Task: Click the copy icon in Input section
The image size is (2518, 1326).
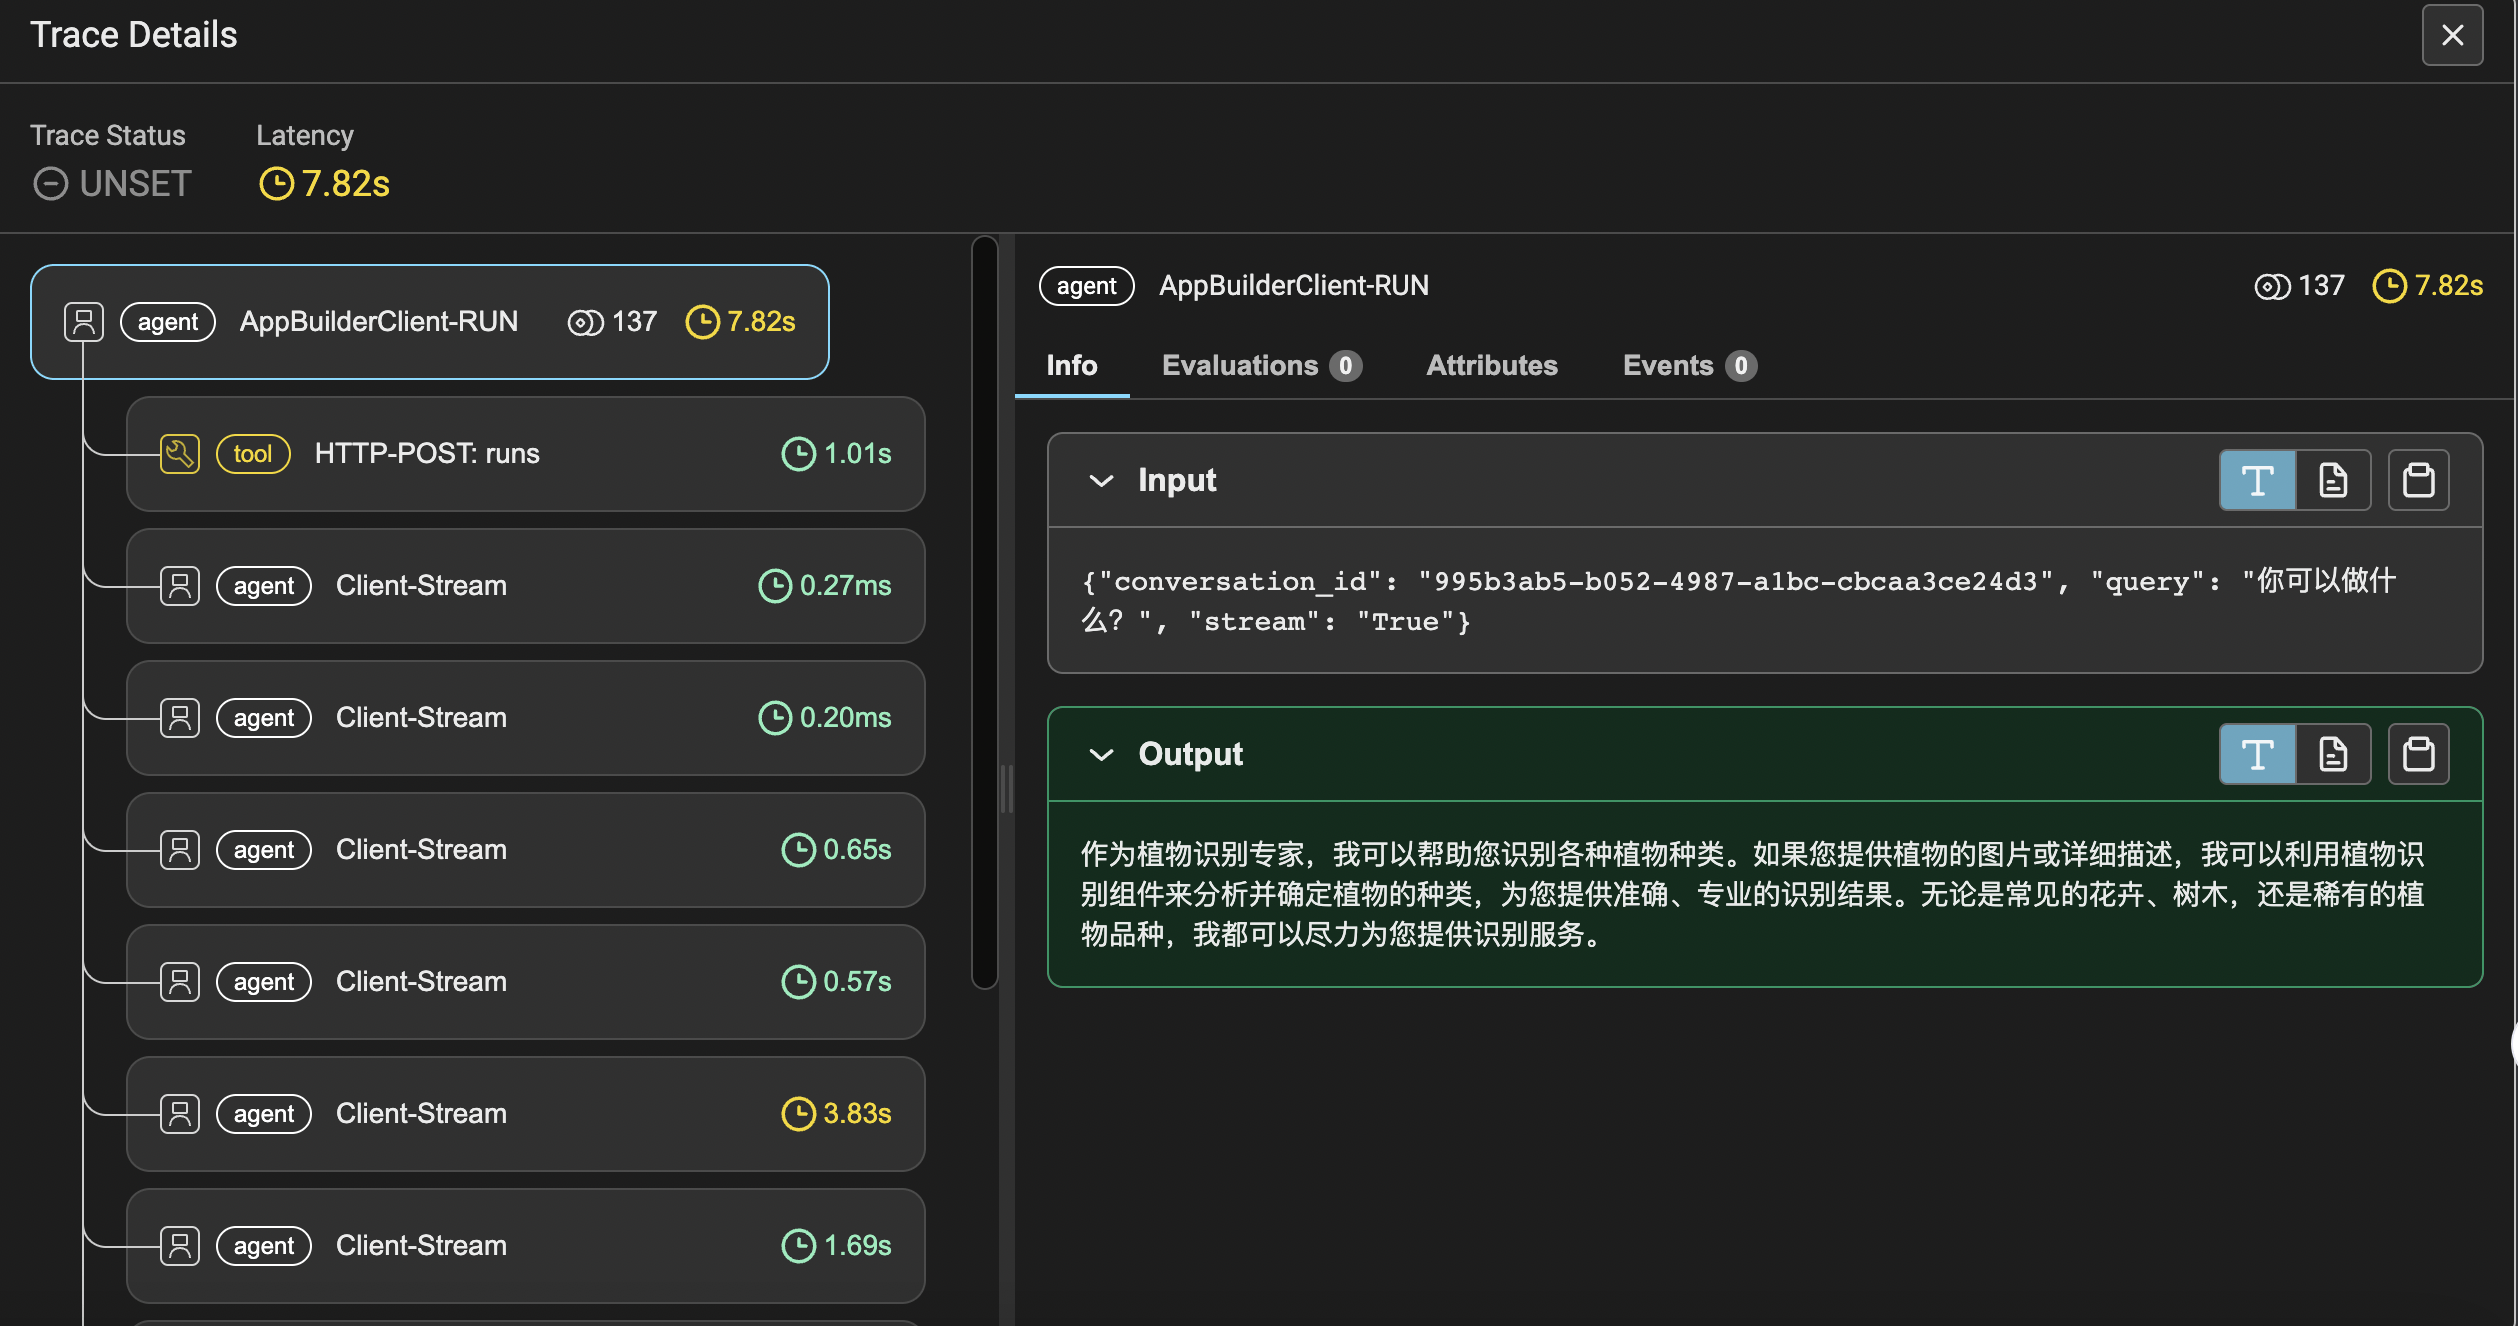Action: [2418, 480]
